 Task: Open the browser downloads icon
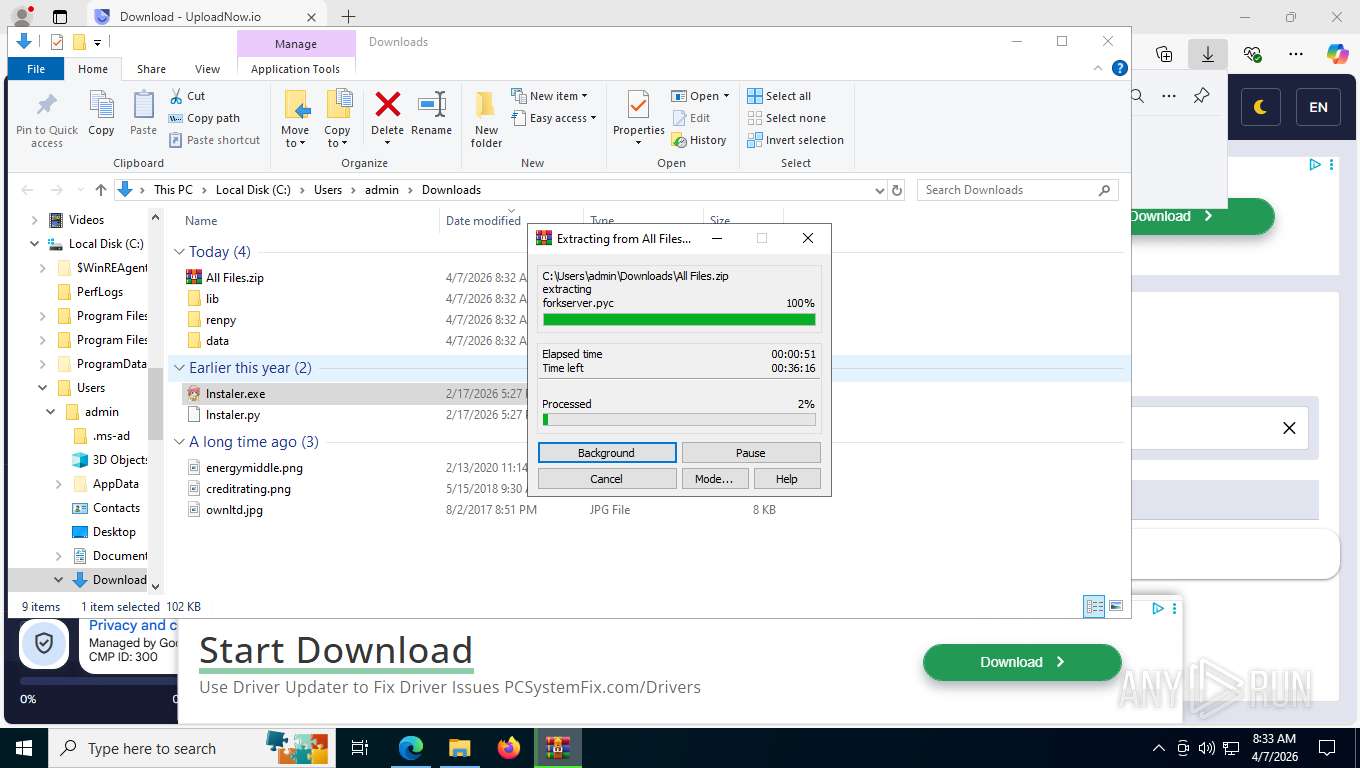pos(1208,54)
